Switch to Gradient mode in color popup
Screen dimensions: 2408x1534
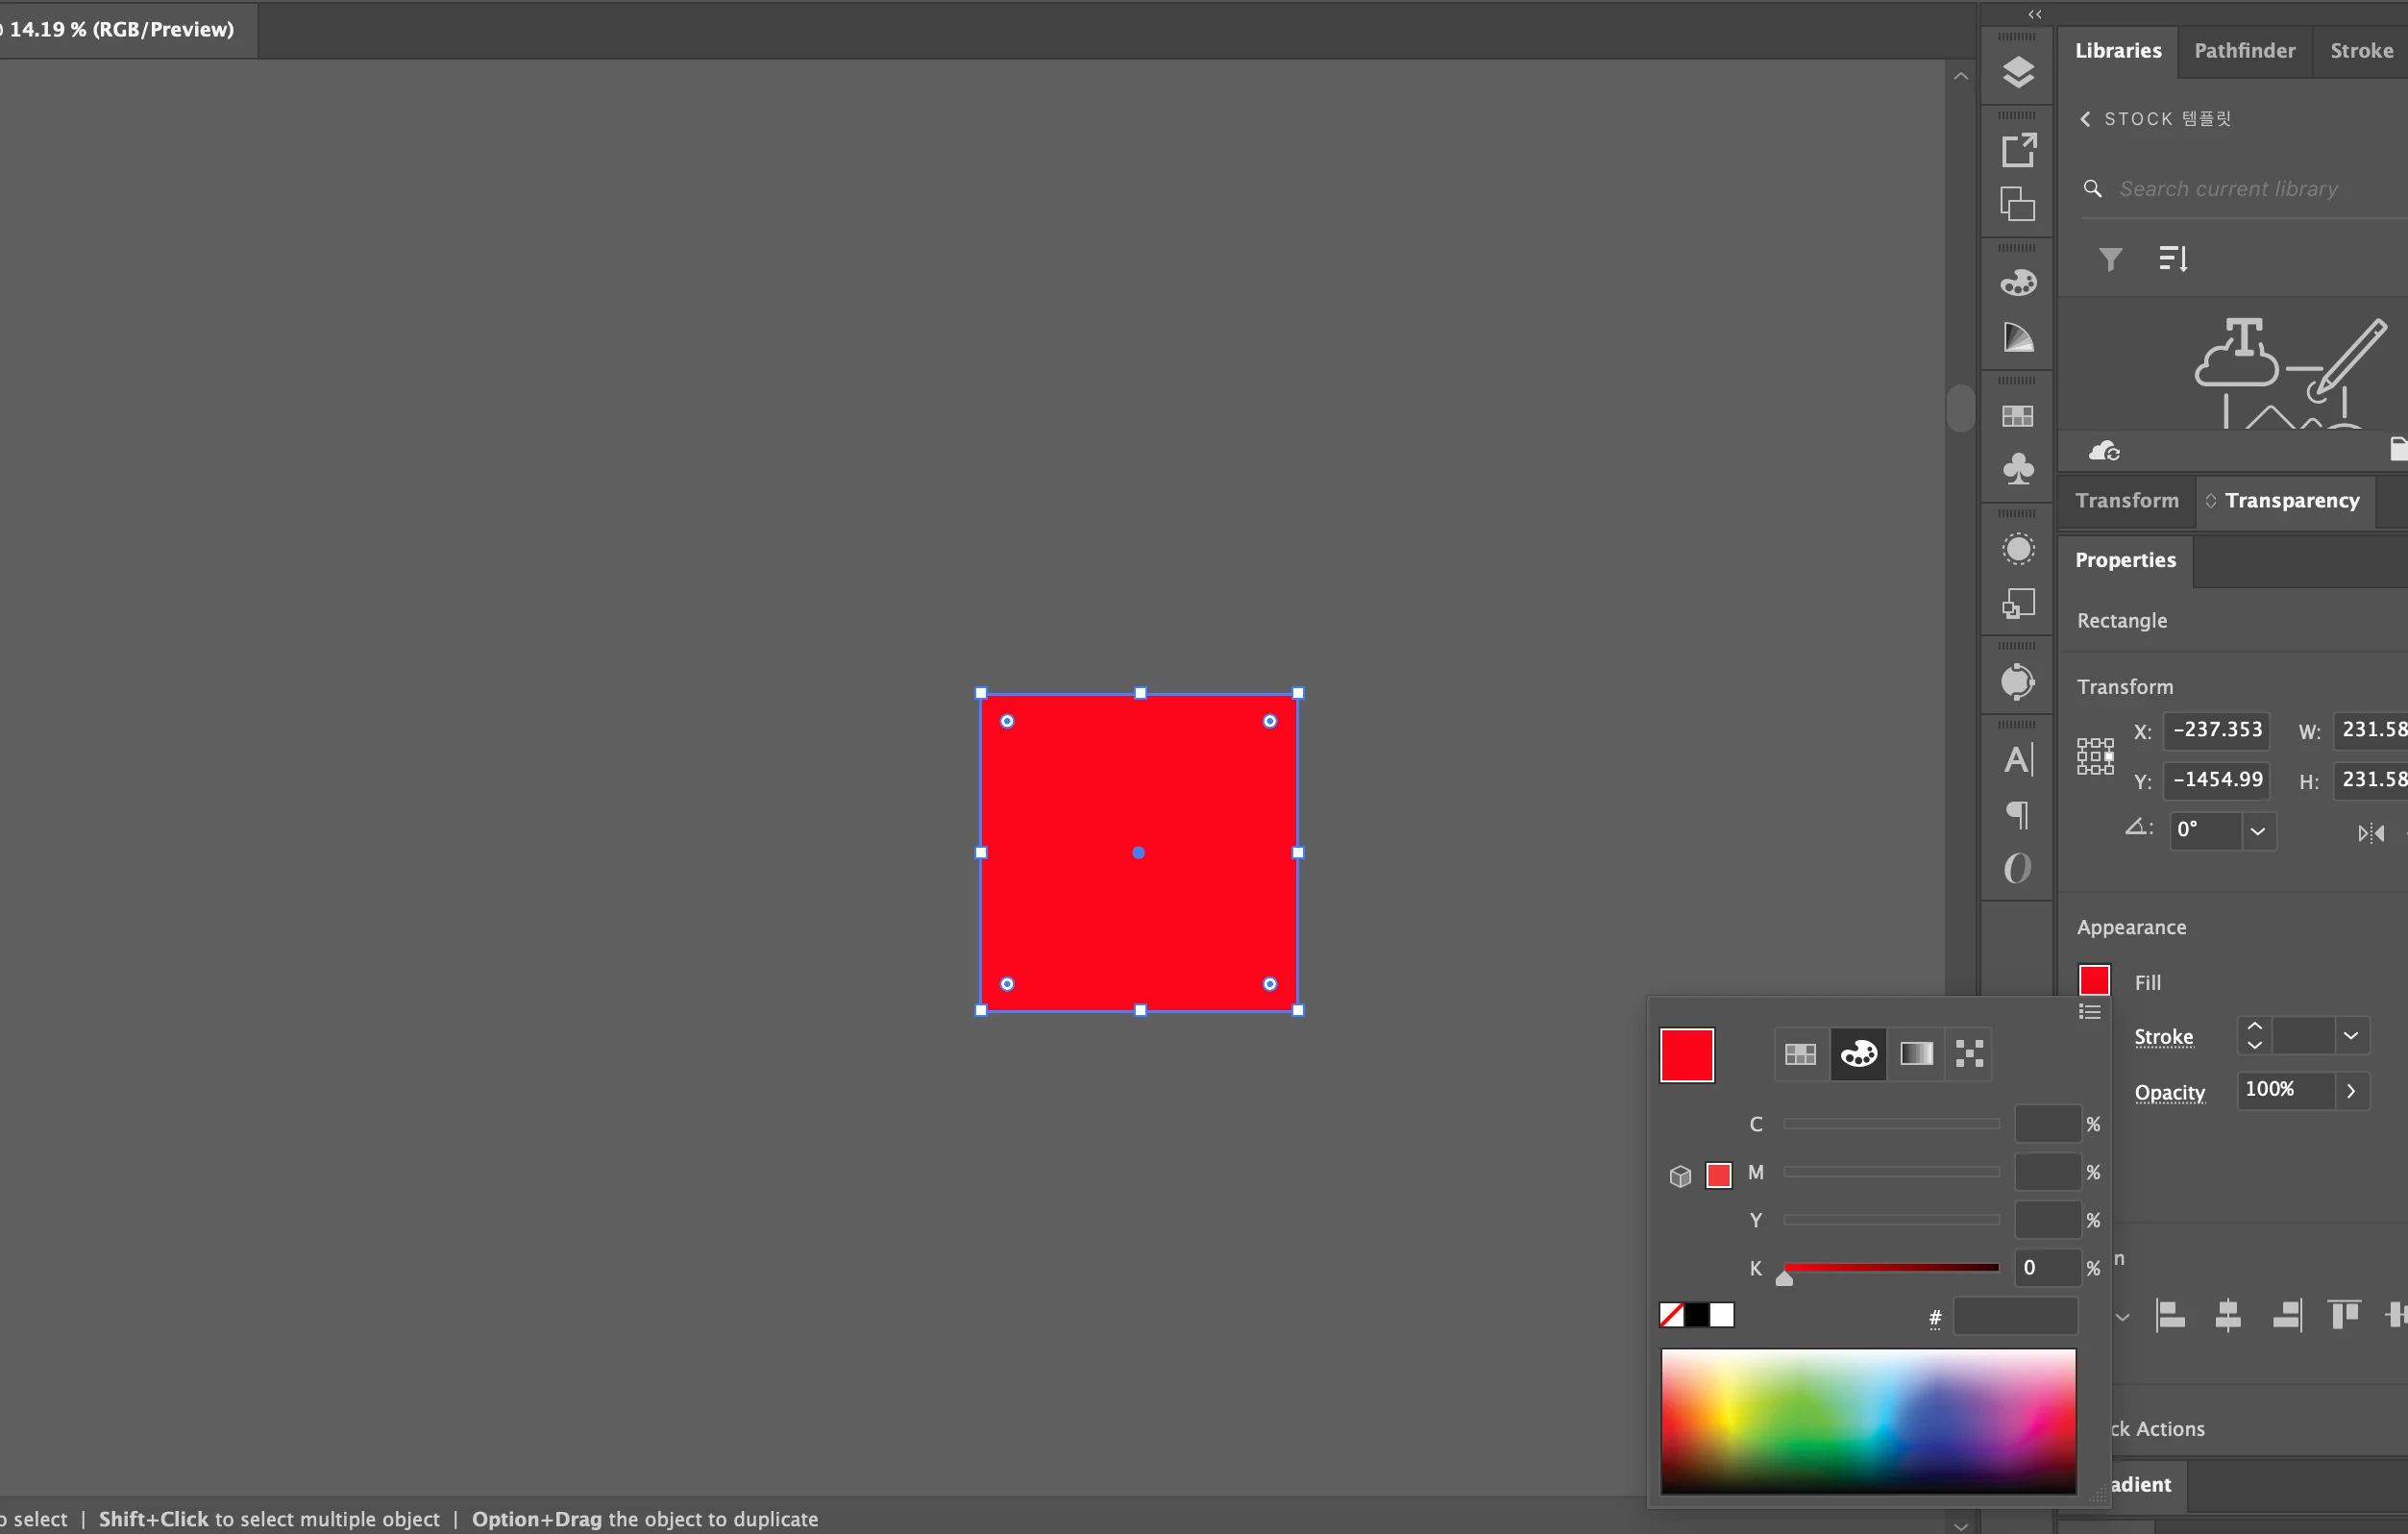coord(1916,1054)
